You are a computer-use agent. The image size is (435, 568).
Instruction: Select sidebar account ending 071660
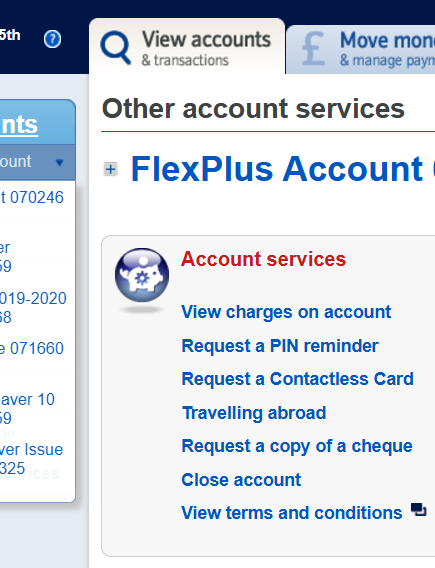[32, 348]
